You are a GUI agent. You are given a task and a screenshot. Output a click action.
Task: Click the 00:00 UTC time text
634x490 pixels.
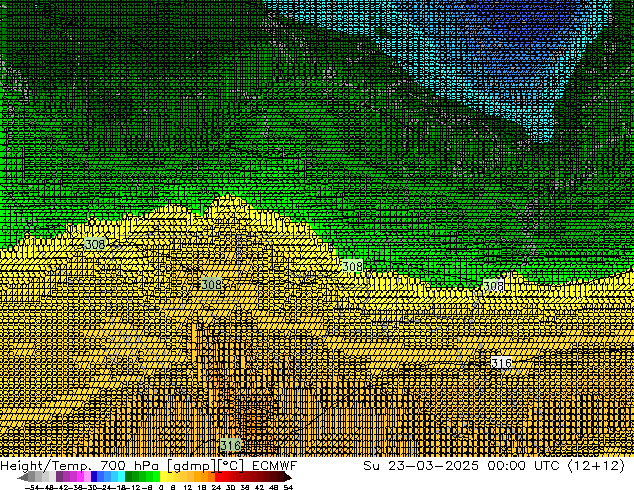tap(523, 466)
